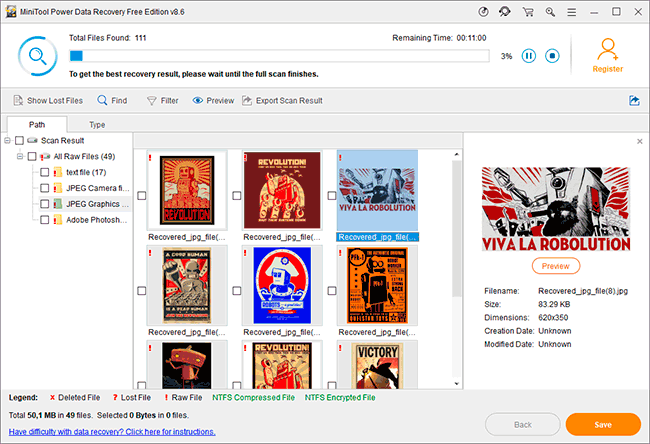Select the orange robot REVOLUTION sunburst thumbnail
Screen dimensions: 650x444
point(187,190)
